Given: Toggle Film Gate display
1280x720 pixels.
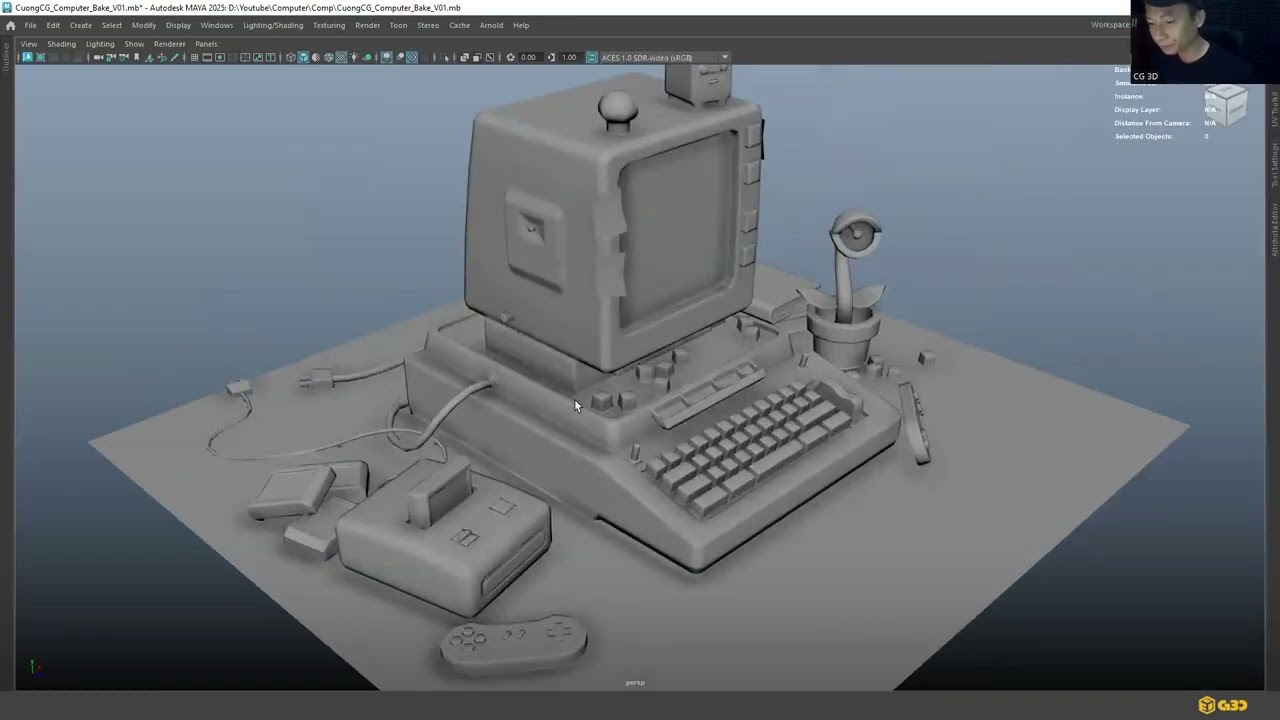Looking at the screenshot, I should coord(207,57).
